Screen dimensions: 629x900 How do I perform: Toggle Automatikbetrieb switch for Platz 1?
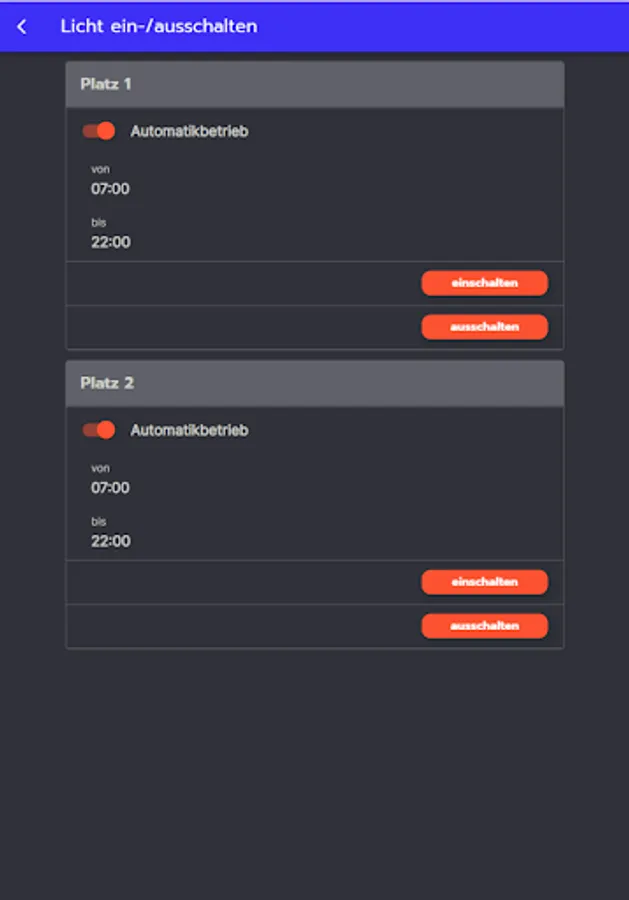tap(99, 131)
